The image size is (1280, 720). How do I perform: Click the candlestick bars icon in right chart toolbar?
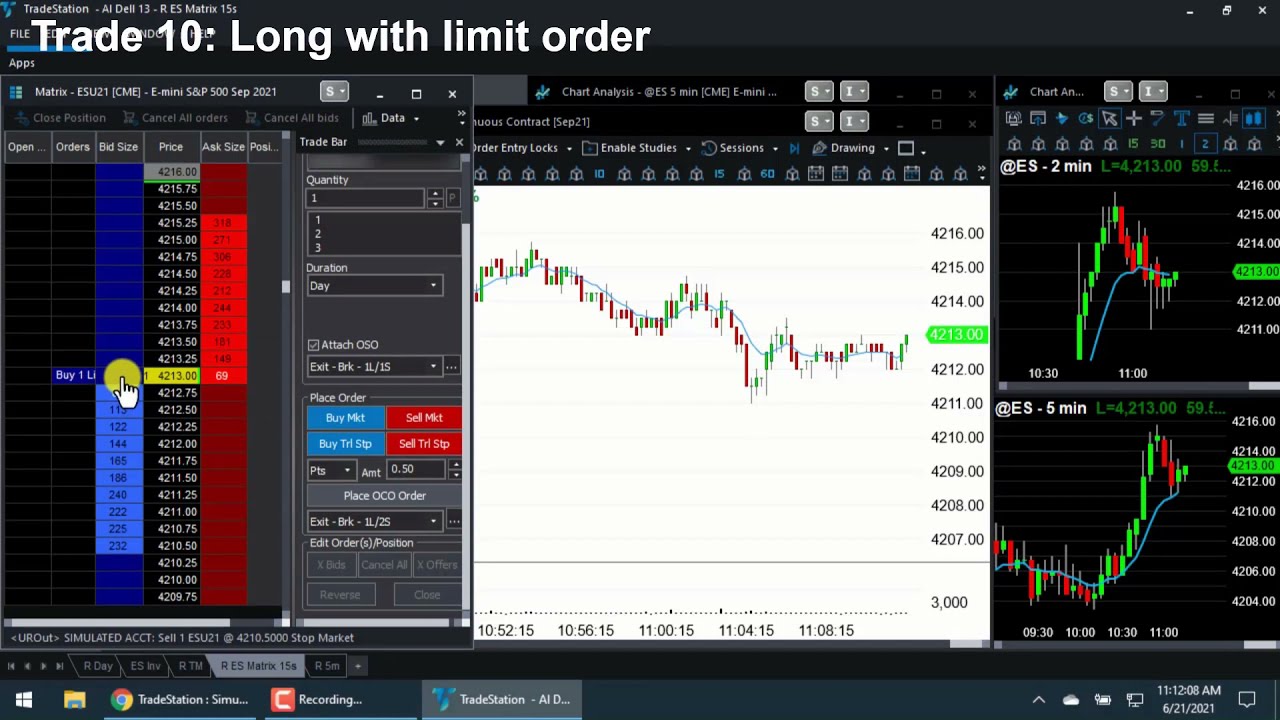(1253, 119)
